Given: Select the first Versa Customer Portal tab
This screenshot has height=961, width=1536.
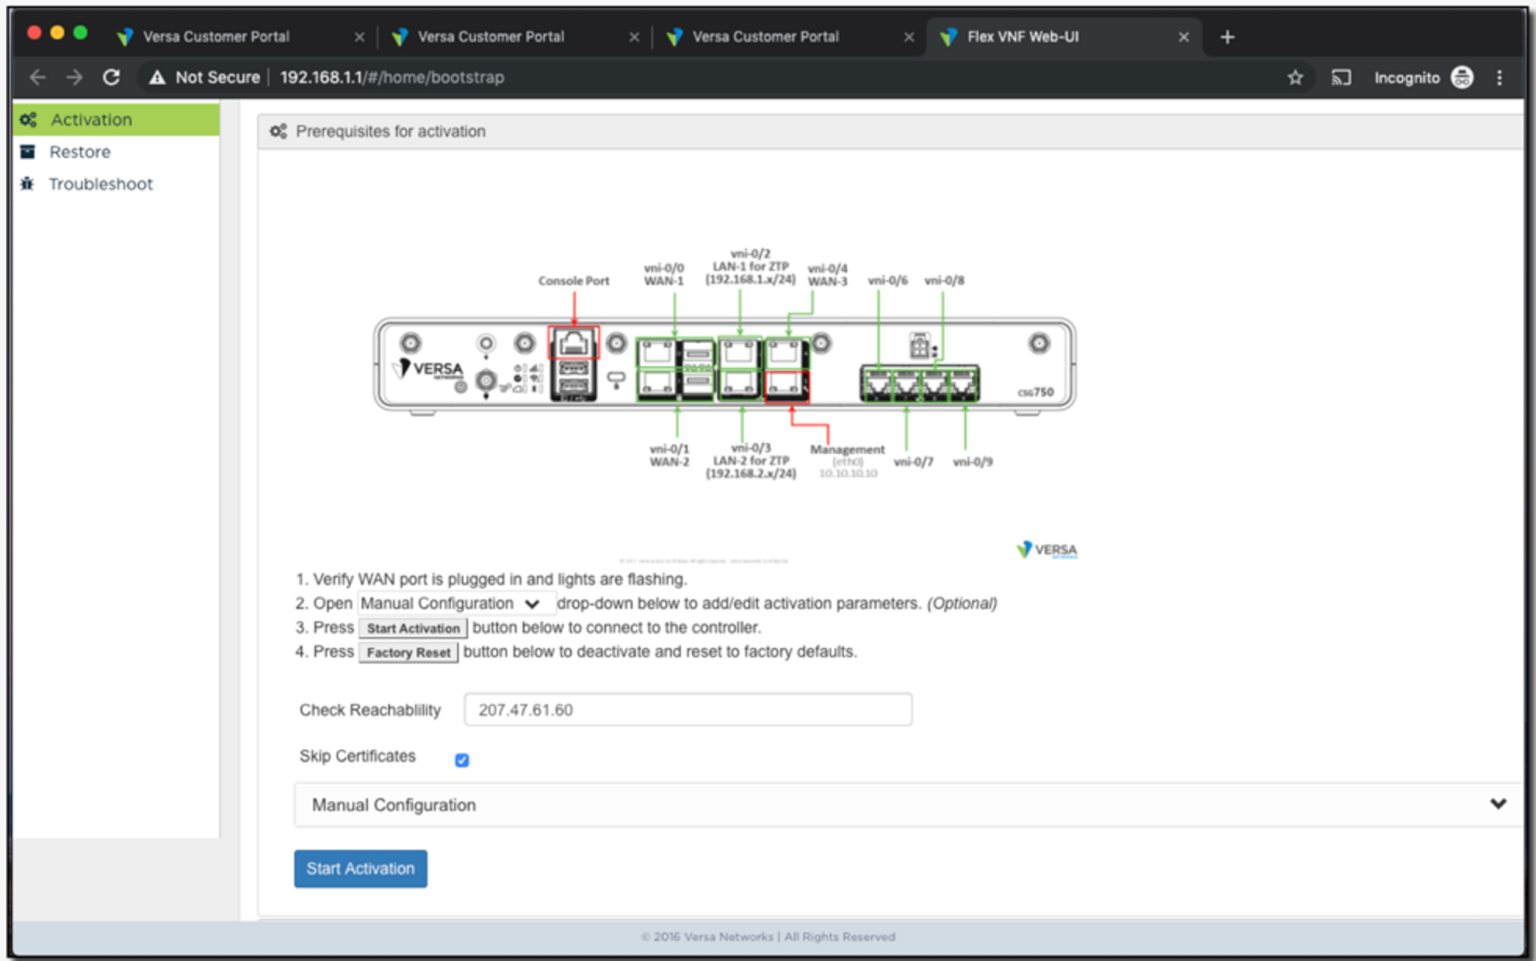Looking at the screenshot, I should tap(220, 37).
